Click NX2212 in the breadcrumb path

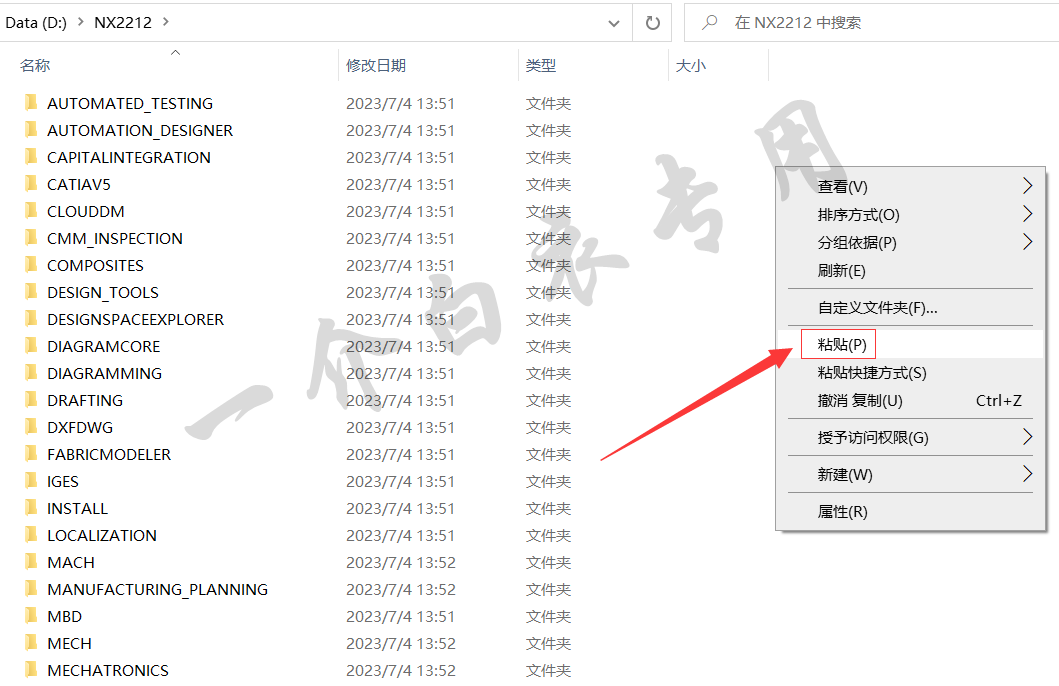(123, 22)
